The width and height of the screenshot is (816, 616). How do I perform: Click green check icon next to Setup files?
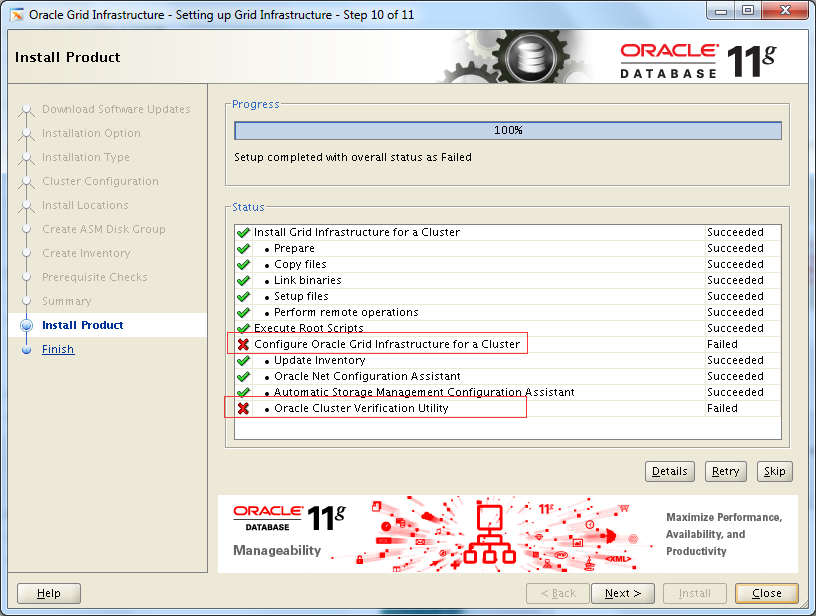pos(243,297)
